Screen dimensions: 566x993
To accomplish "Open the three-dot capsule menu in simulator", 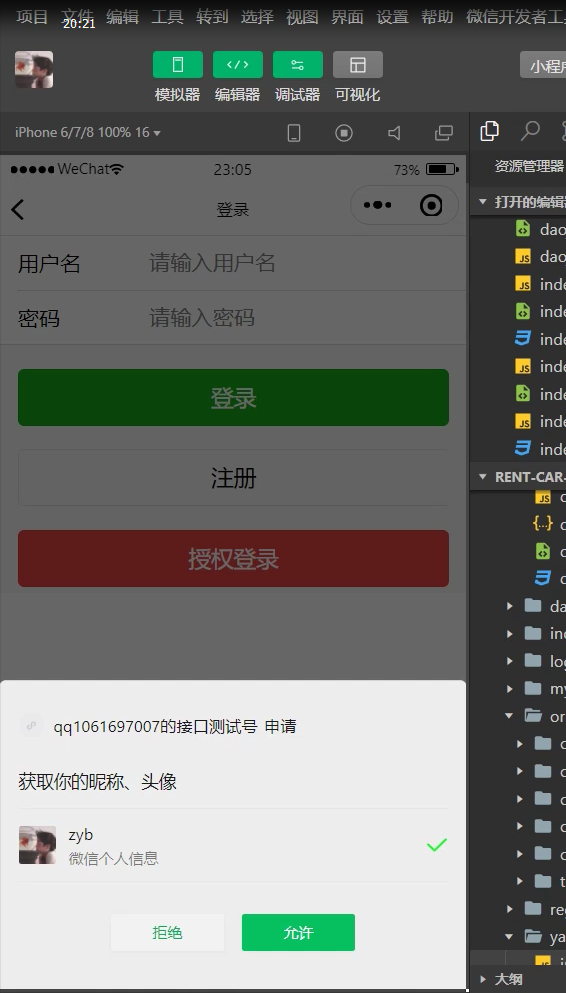I will point(377,205).
